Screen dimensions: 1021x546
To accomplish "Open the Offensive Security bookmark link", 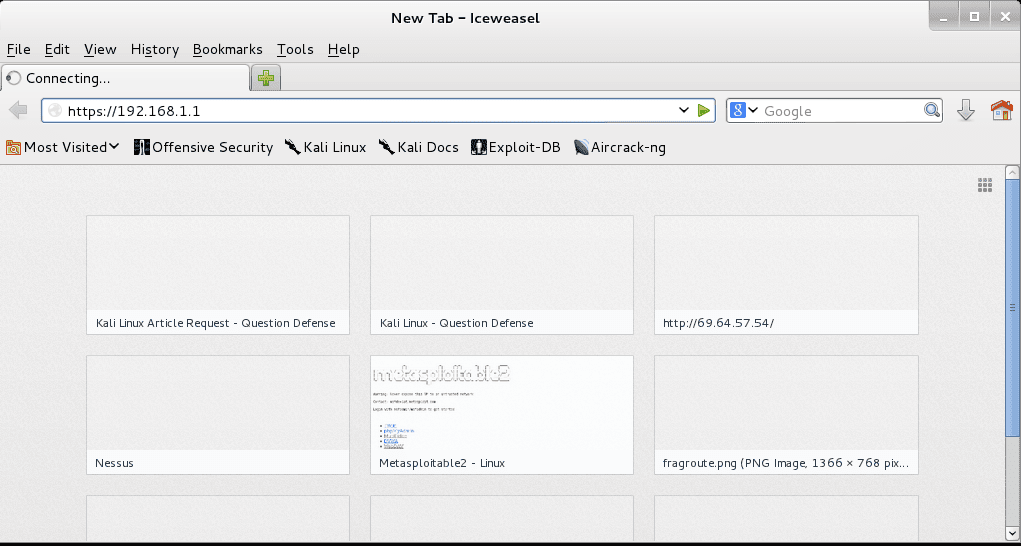I will (203, 147).
